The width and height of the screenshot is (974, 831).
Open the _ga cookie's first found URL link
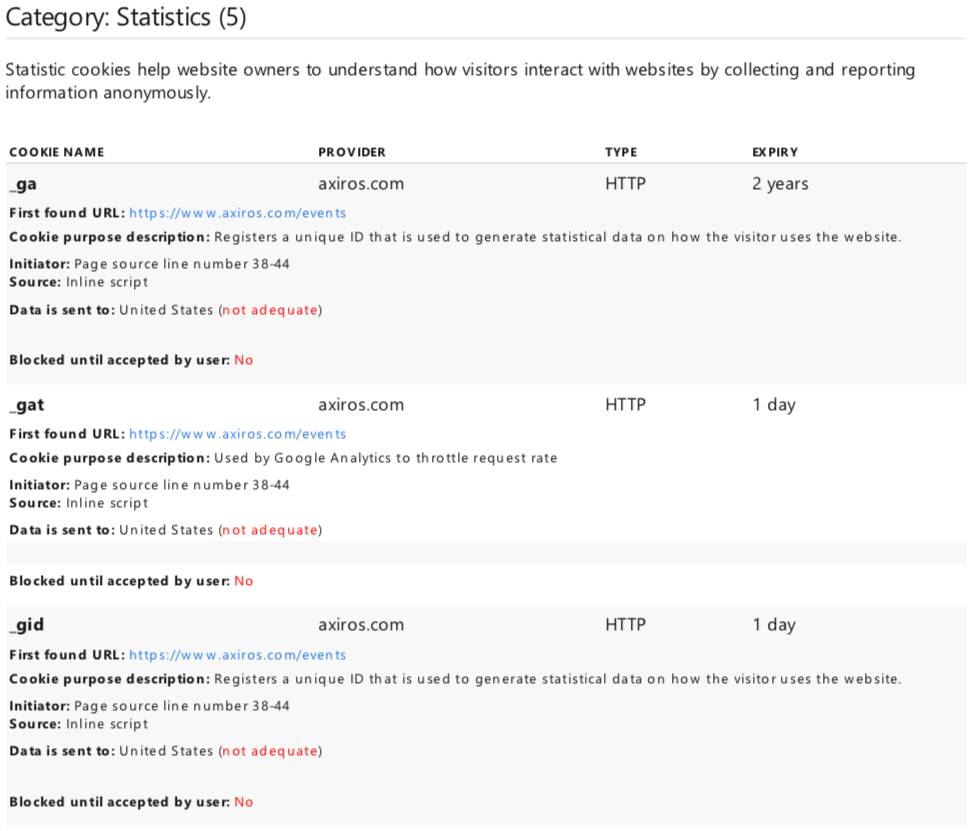[237, 213]
